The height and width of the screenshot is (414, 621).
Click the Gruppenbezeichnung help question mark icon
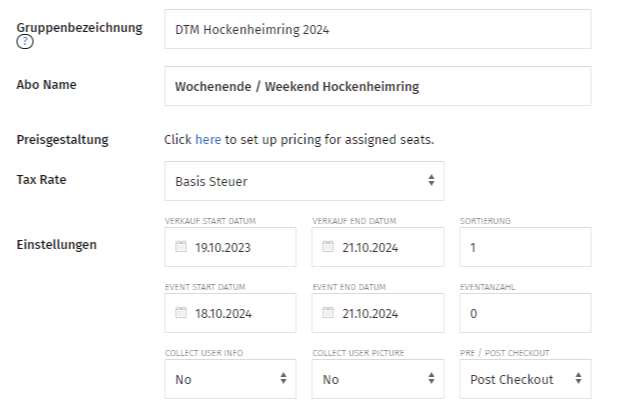click(23, 42)
